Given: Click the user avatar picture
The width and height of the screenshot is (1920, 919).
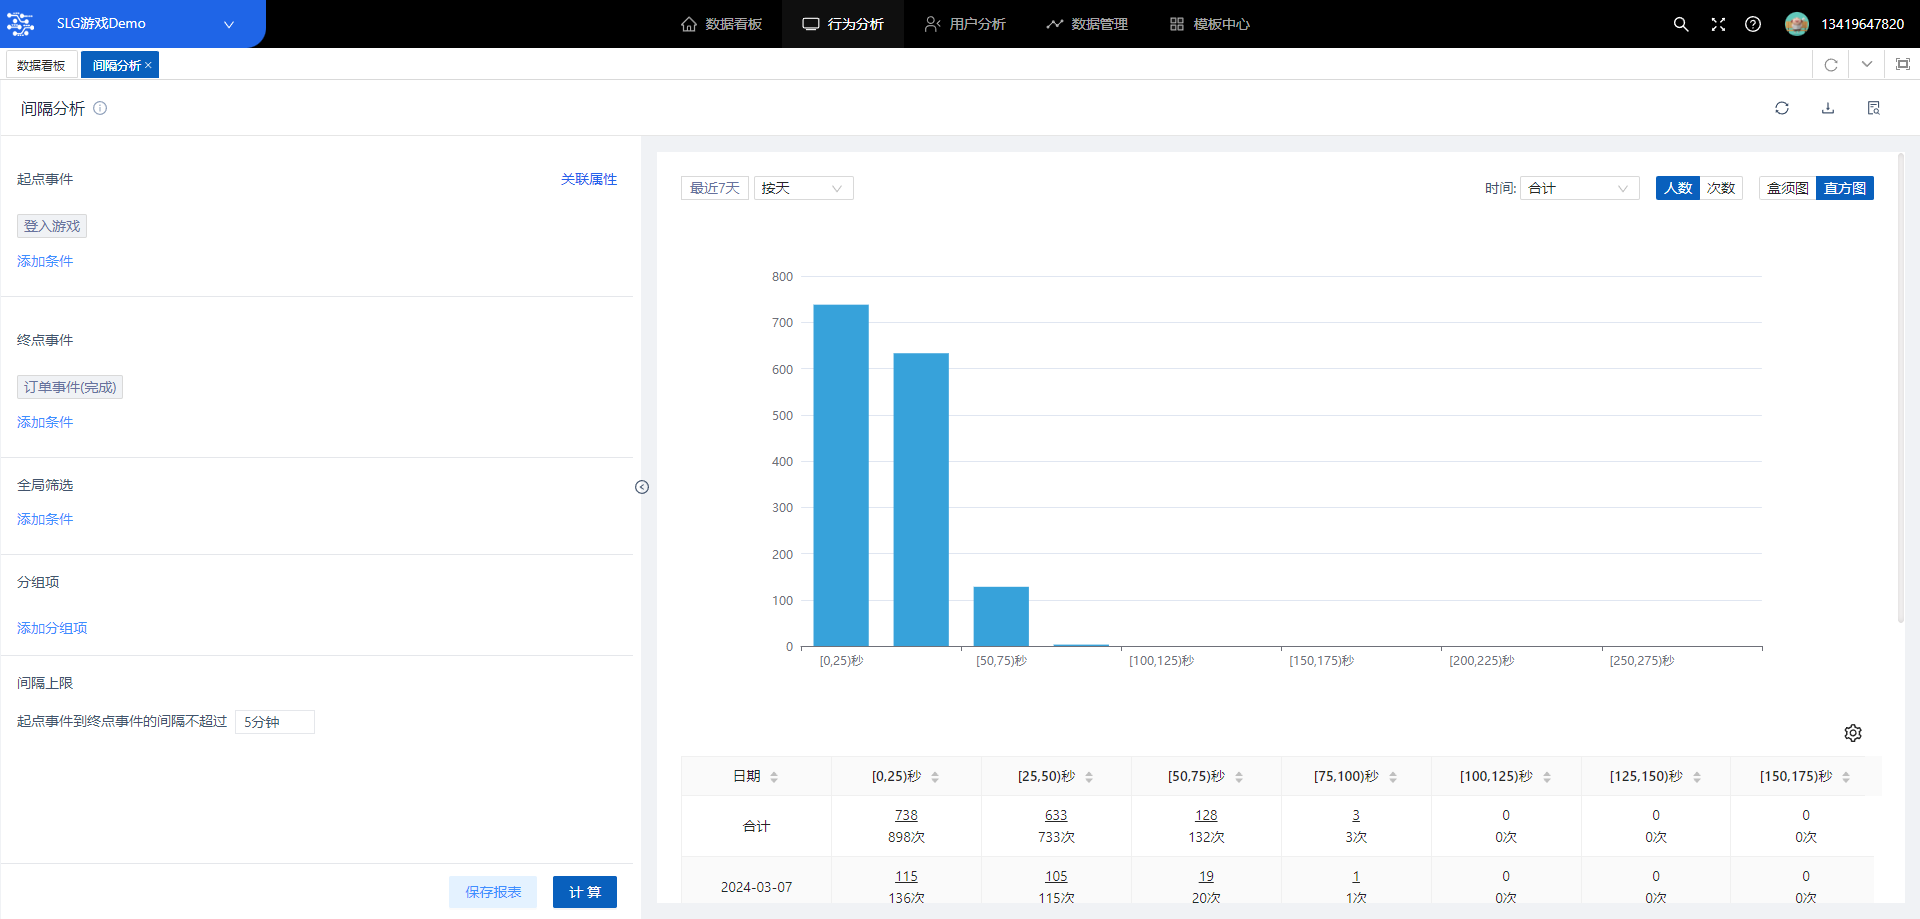Looking at the screenshot, I should [x=1797, y=24].
